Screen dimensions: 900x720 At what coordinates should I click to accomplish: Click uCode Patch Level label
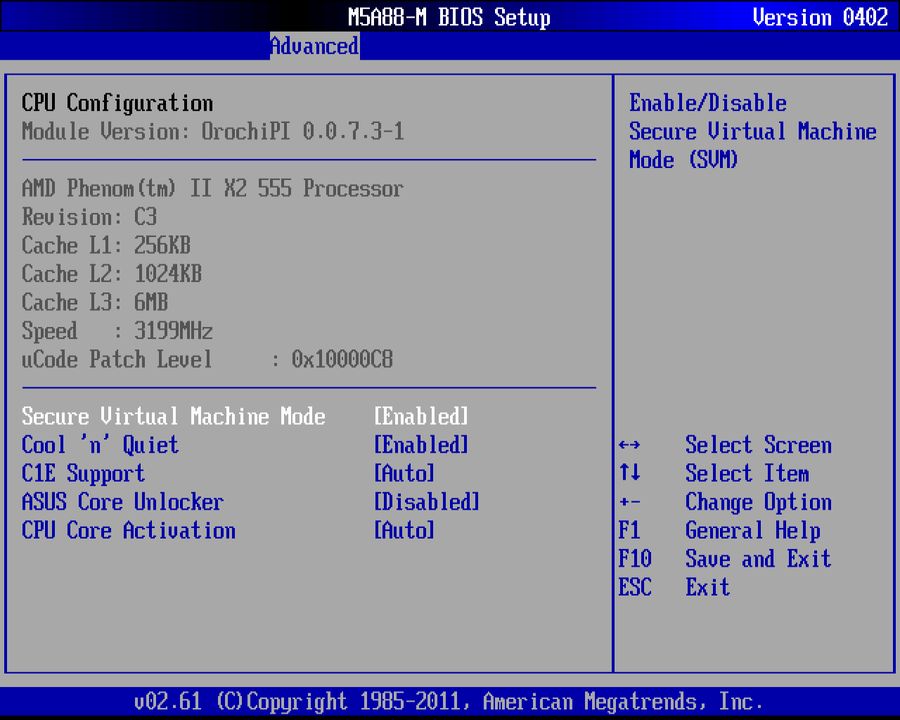tap(117, 359)
